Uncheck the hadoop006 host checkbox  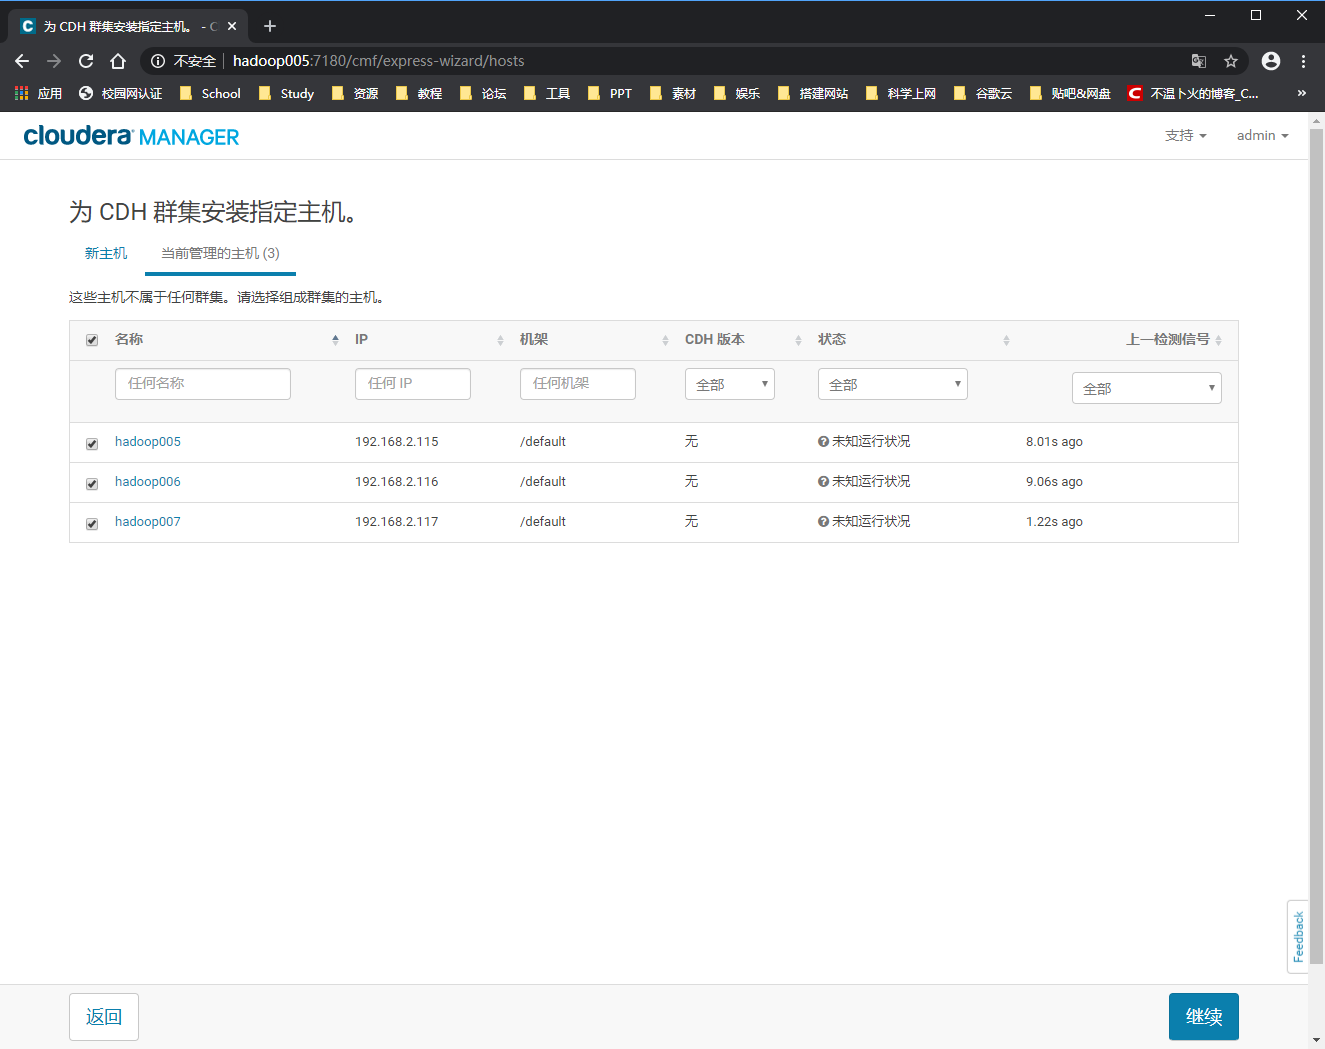pos(92,483)
